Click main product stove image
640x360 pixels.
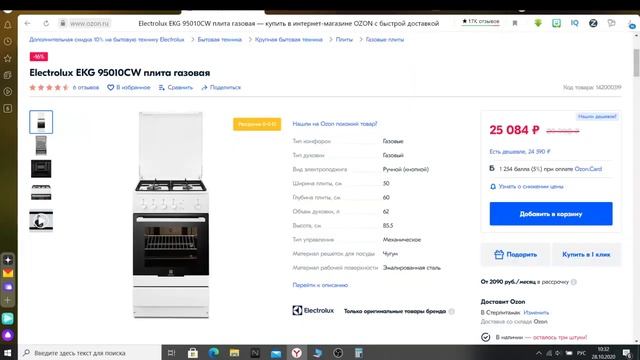click(x=171, y=215)
